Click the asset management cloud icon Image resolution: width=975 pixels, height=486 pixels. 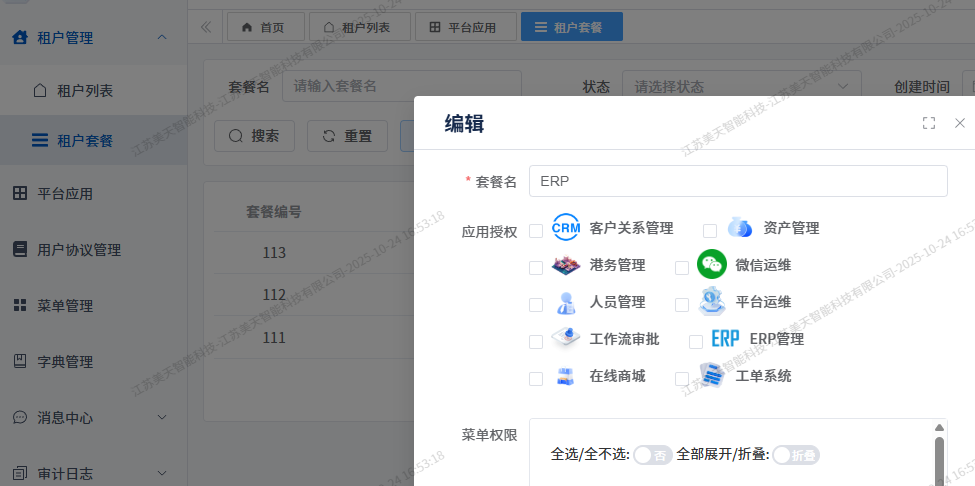(739, 228)
